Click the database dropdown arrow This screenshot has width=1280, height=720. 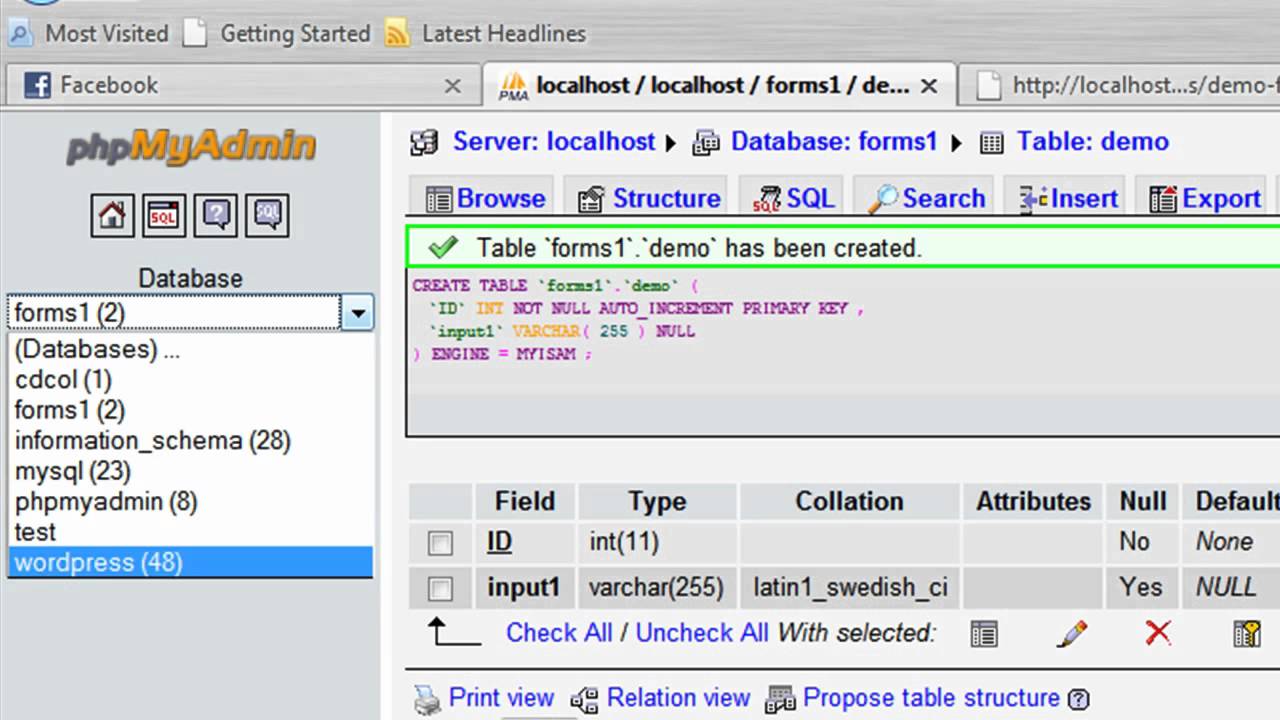pyautogui.click(x=357, y=313)
